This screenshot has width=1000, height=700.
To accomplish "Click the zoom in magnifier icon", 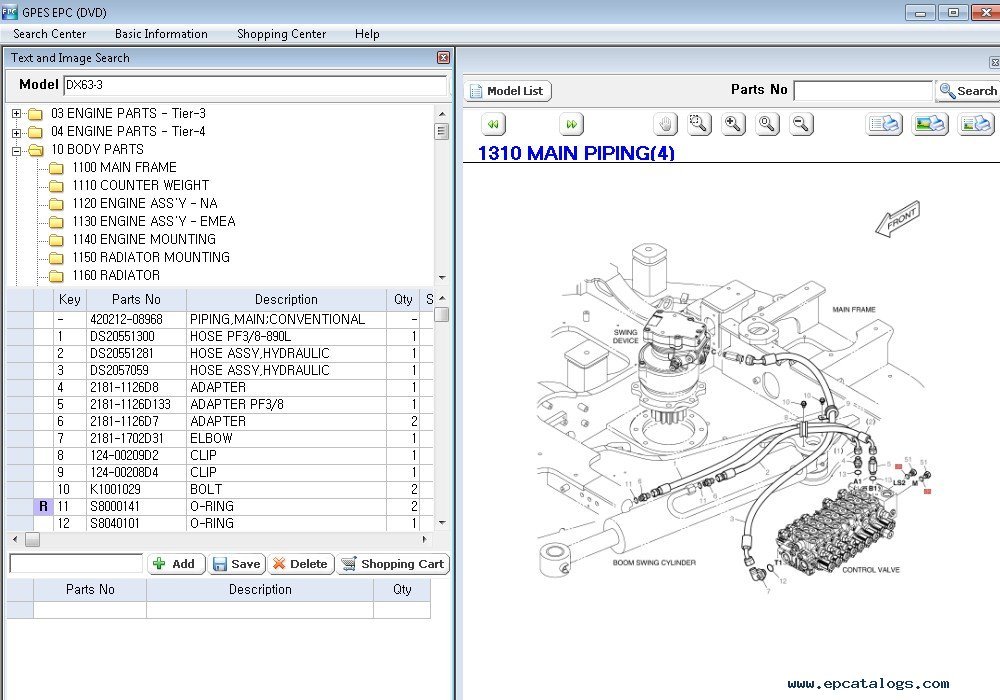I will pos(734,124).
